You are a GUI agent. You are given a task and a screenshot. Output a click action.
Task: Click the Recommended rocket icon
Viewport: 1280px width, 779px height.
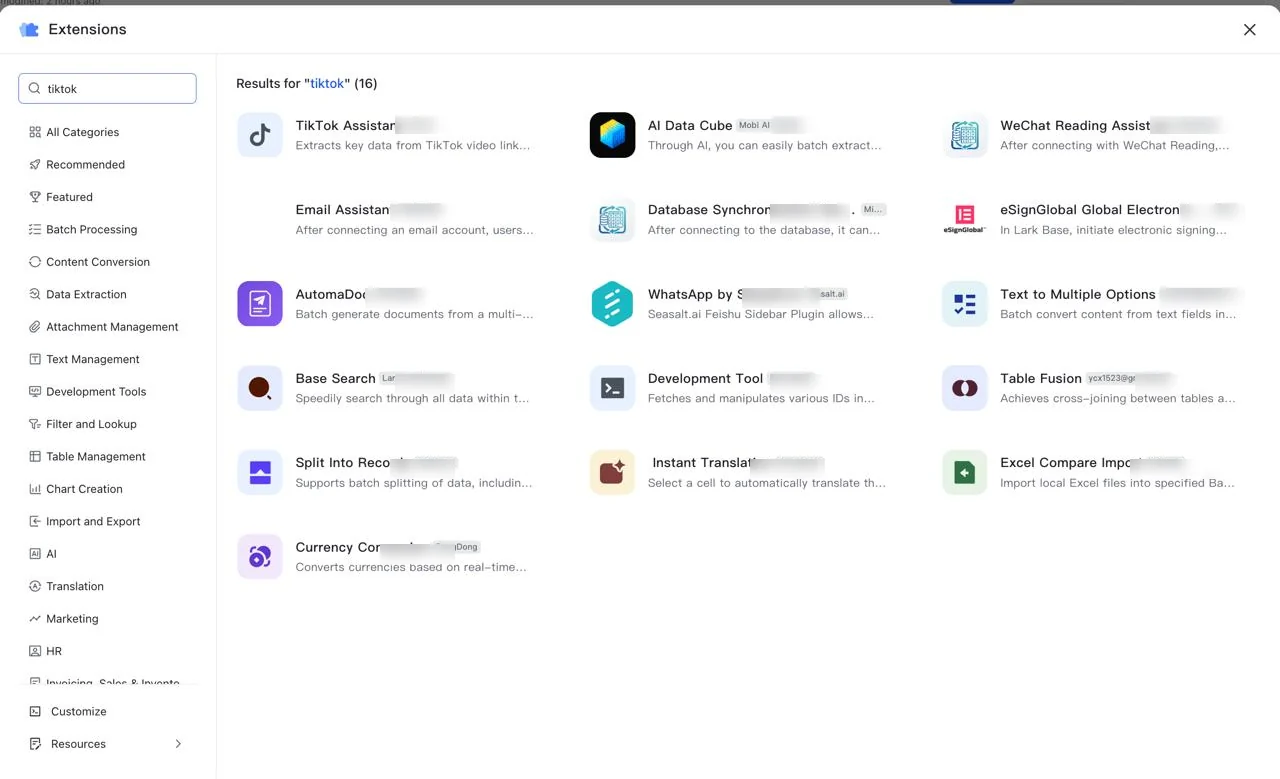click(x=35, y=164)
